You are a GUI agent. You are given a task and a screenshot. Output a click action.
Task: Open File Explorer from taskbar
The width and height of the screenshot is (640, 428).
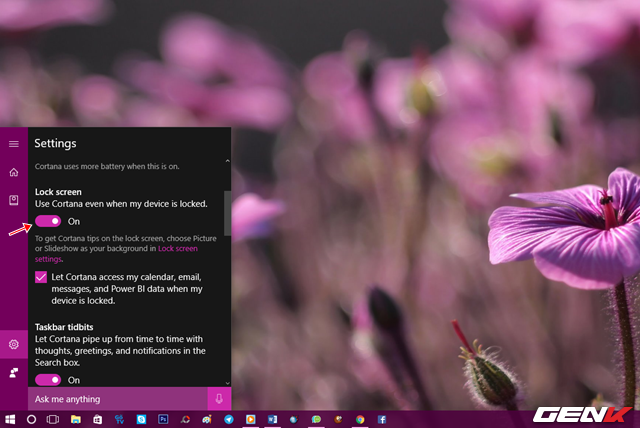pos(76,419)
